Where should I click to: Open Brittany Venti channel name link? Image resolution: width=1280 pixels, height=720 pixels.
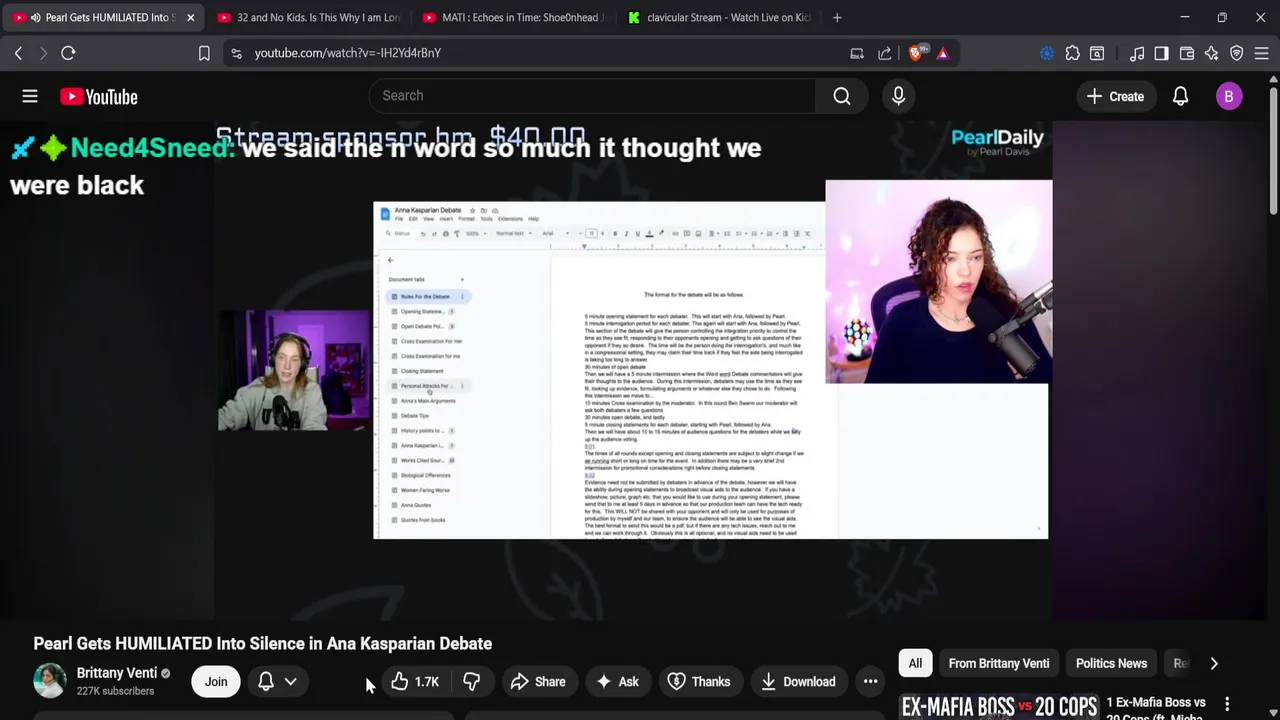116,673
